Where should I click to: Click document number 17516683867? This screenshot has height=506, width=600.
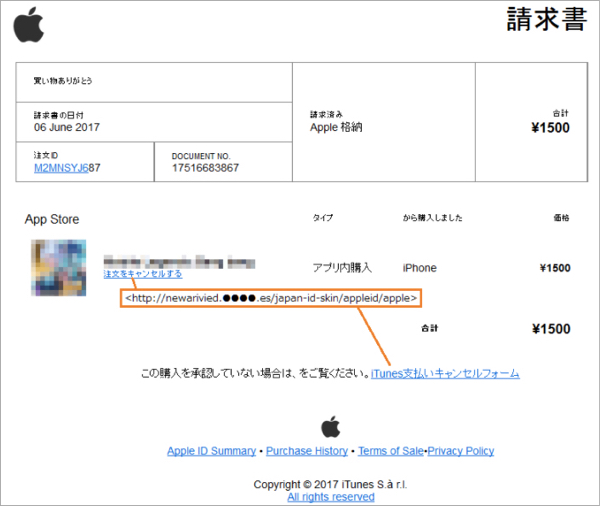pos(205,168)
